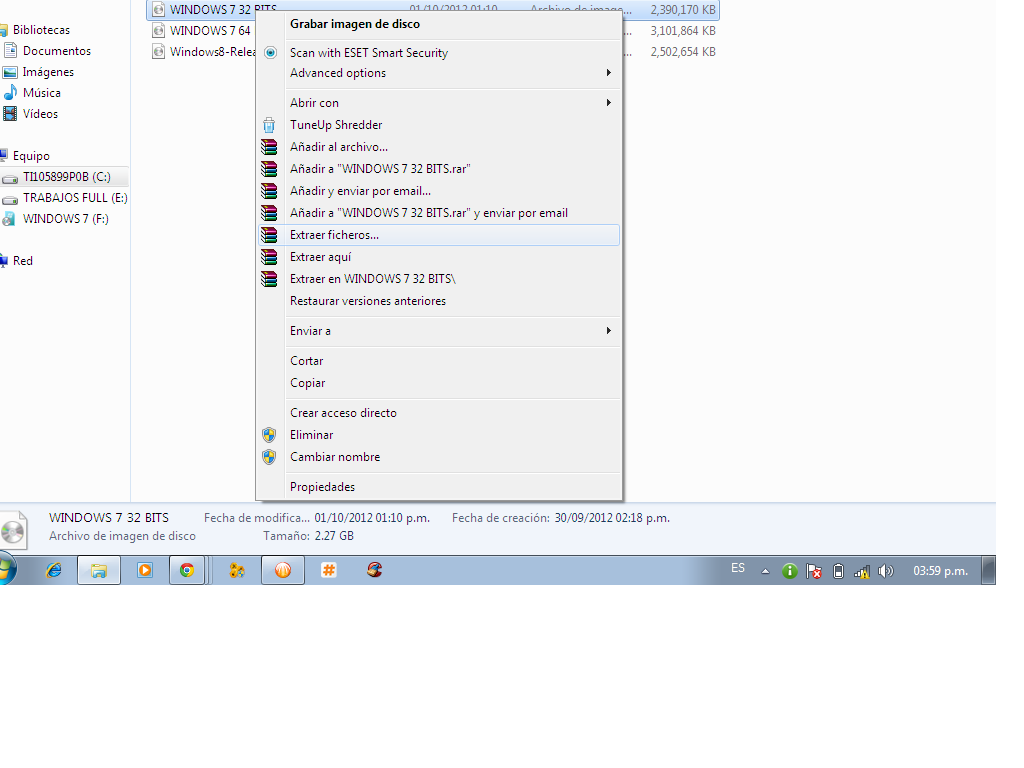Click TuneUp Shredder trash icon
Screen dimensions: 1024x768
click(269, 125)
